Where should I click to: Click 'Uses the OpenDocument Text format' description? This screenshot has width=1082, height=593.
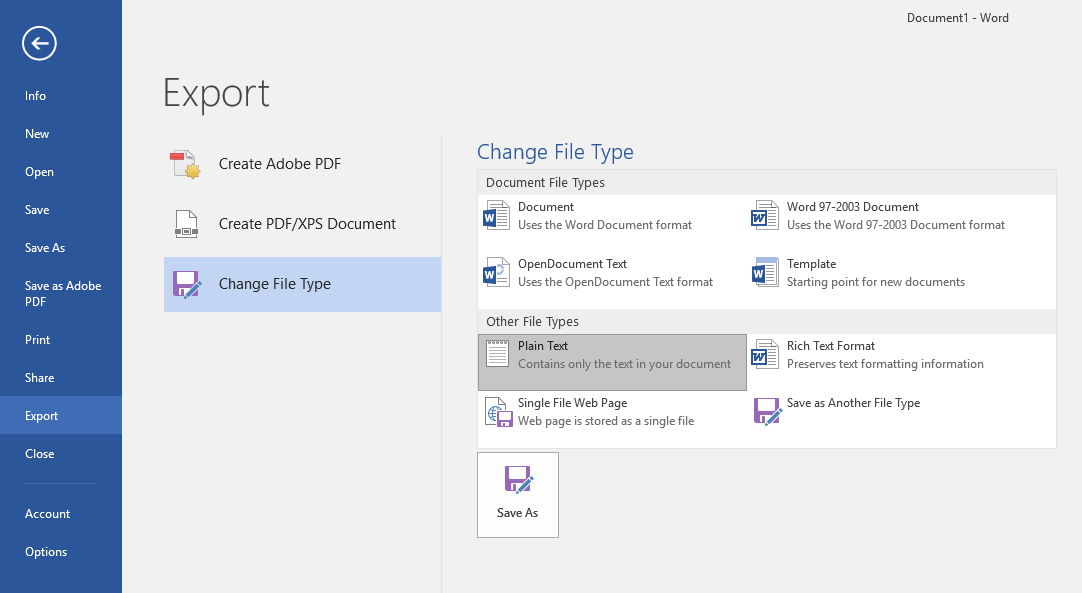point(616,282)
